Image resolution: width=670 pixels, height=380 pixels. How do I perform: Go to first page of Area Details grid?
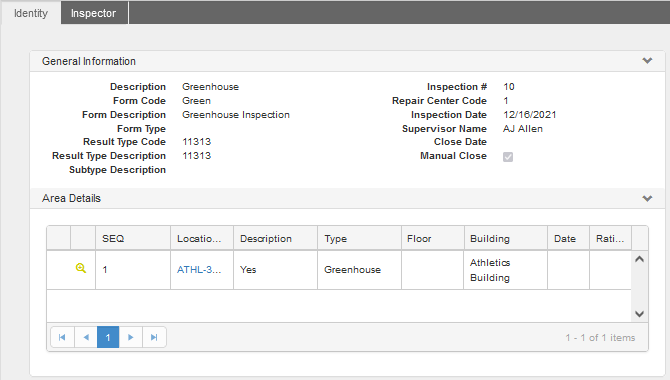(62, 337)
